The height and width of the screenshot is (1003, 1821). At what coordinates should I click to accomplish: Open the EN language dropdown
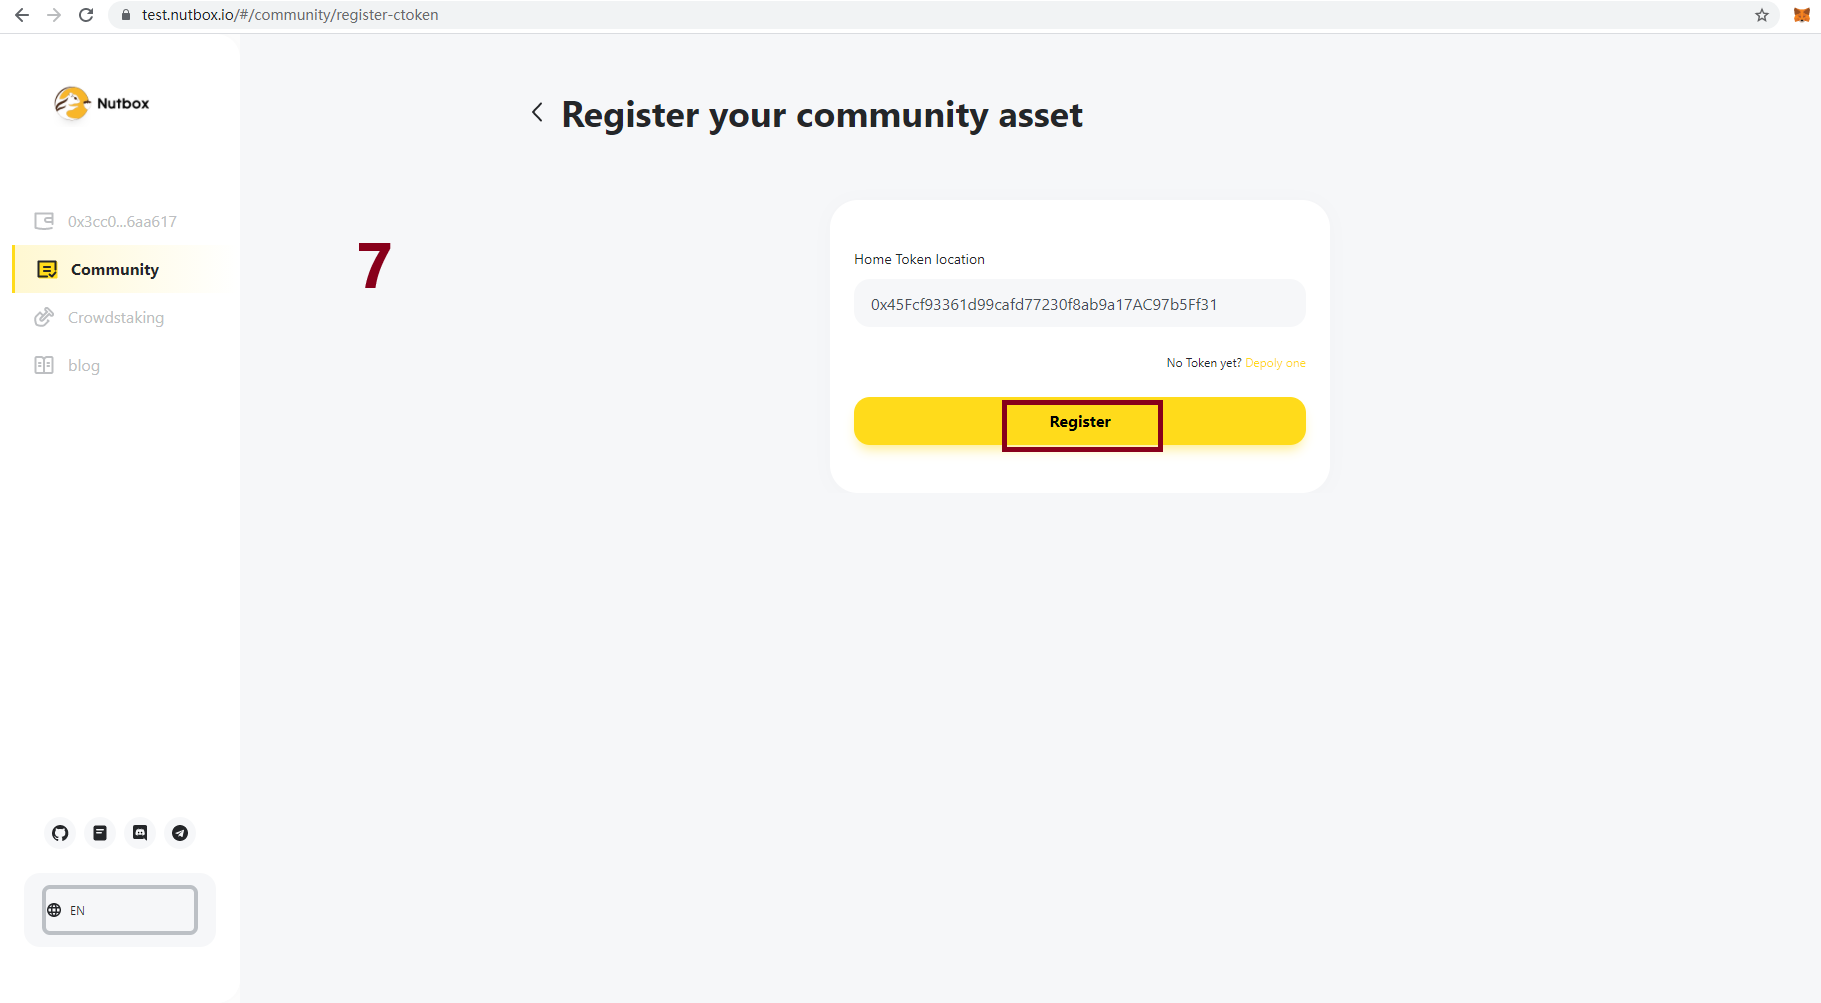120,910
